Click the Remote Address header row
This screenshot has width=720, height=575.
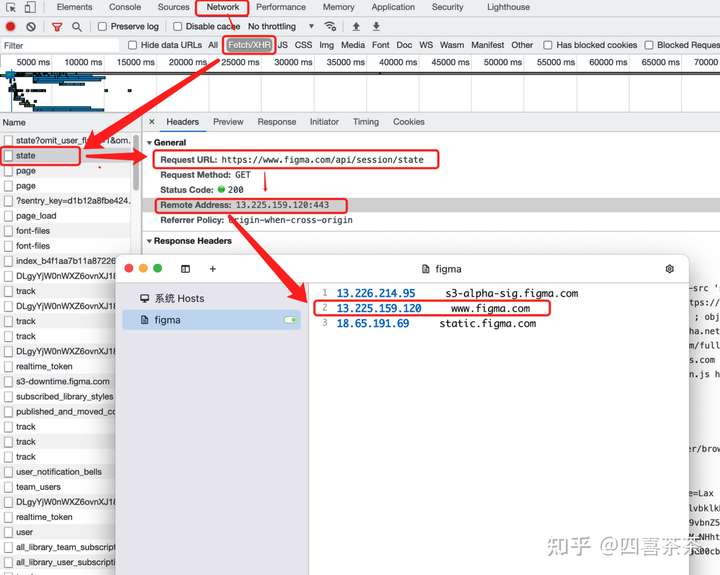click(x=431, y=205)
